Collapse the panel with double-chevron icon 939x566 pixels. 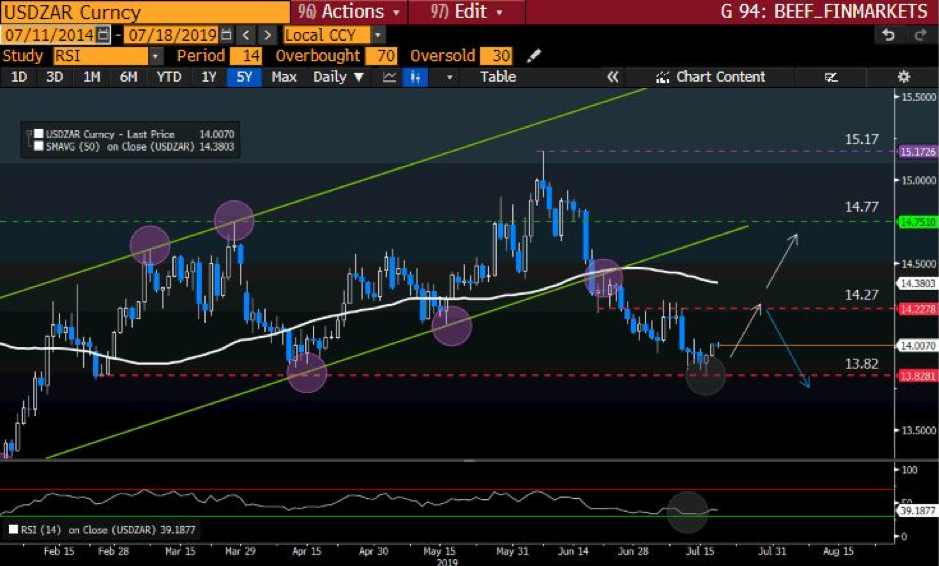click(612, 77)
